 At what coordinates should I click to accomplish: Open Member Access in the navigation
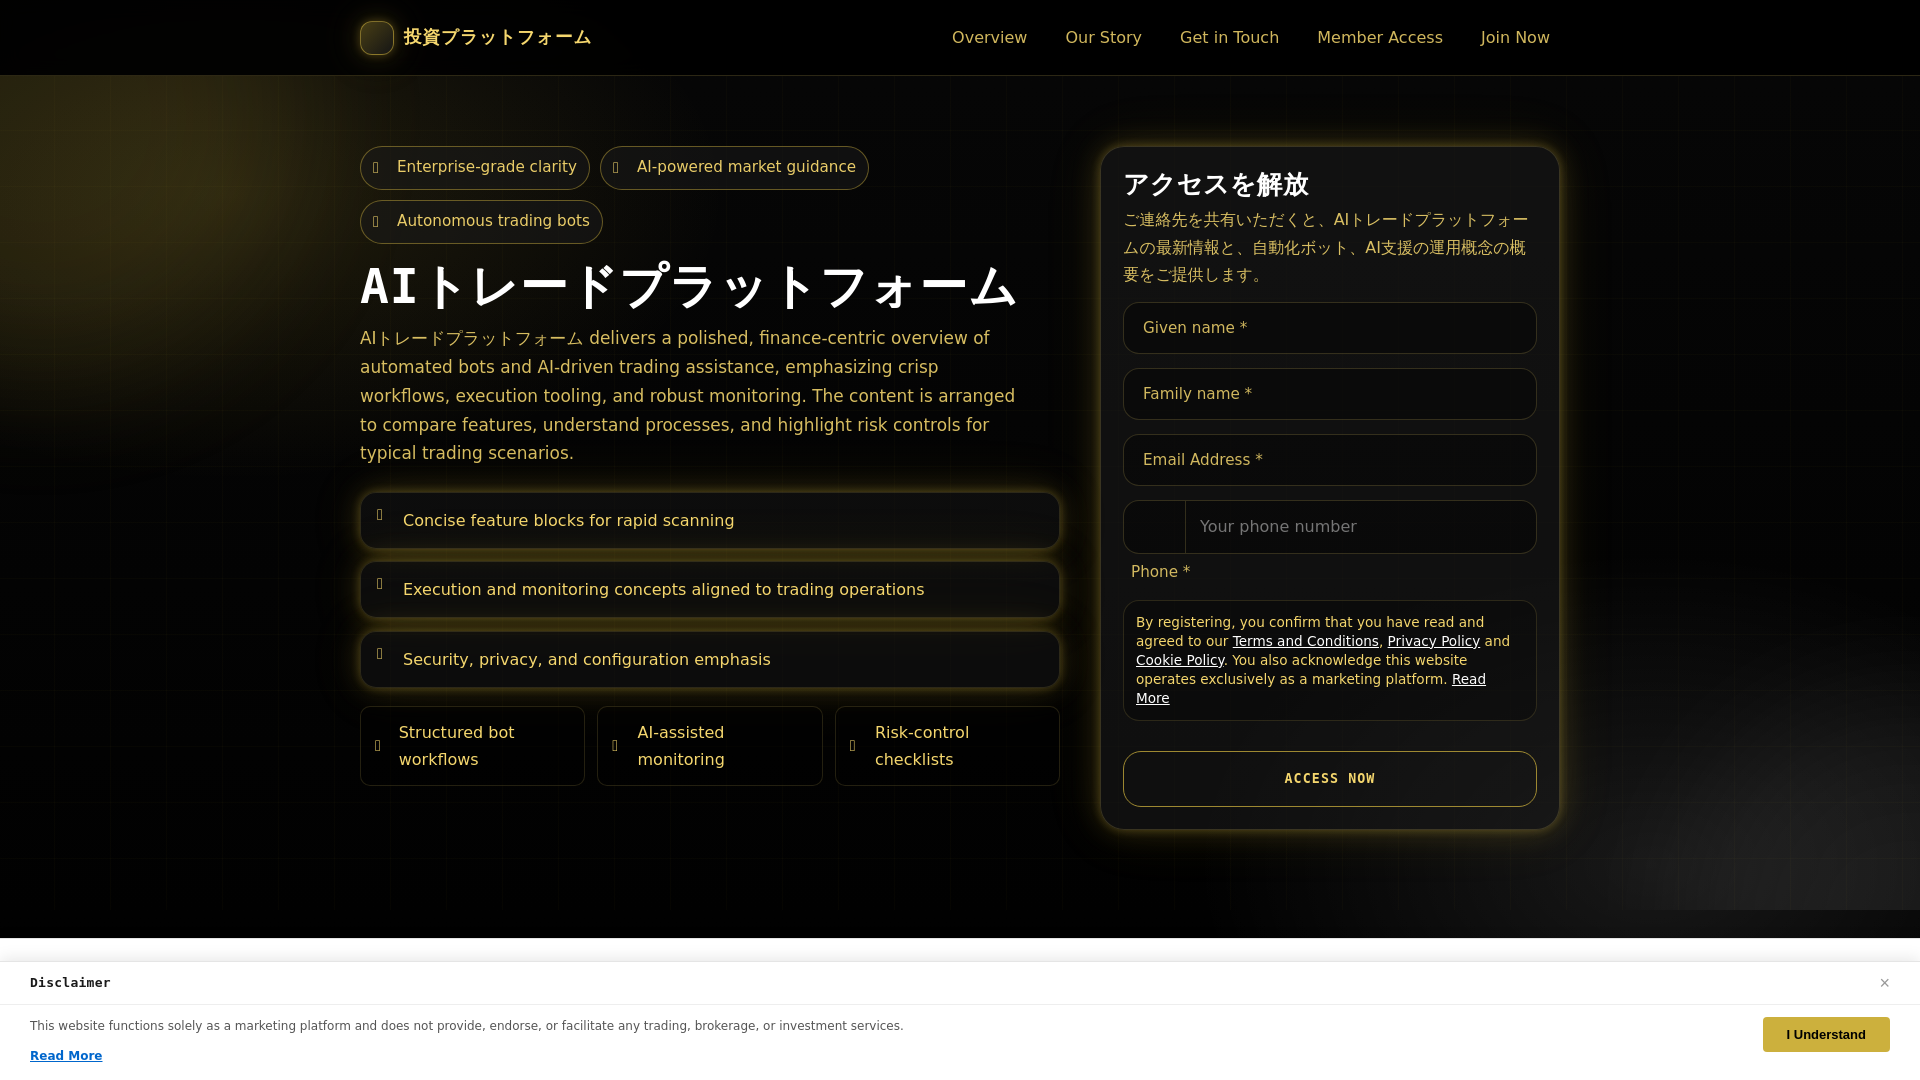[1379, 38]
